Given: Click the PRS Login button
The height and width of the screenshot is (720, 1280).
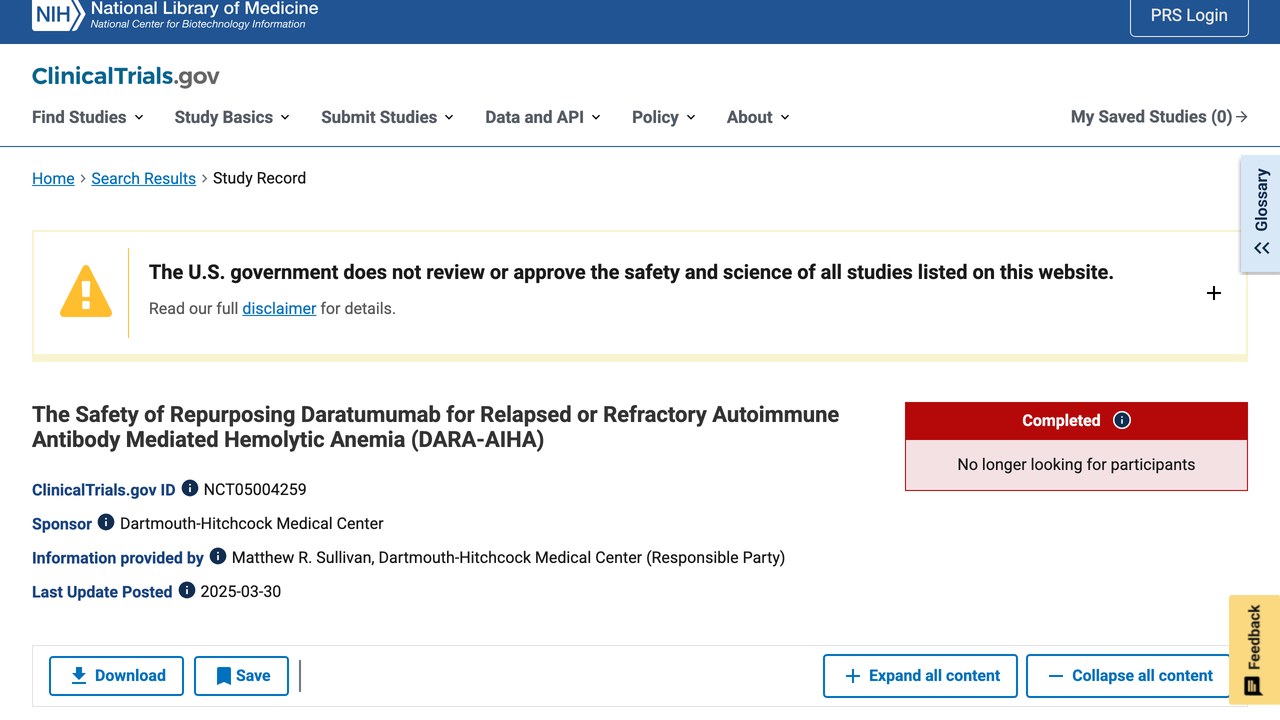Looking at the screenshot, I should click(x=1189, y=16).
